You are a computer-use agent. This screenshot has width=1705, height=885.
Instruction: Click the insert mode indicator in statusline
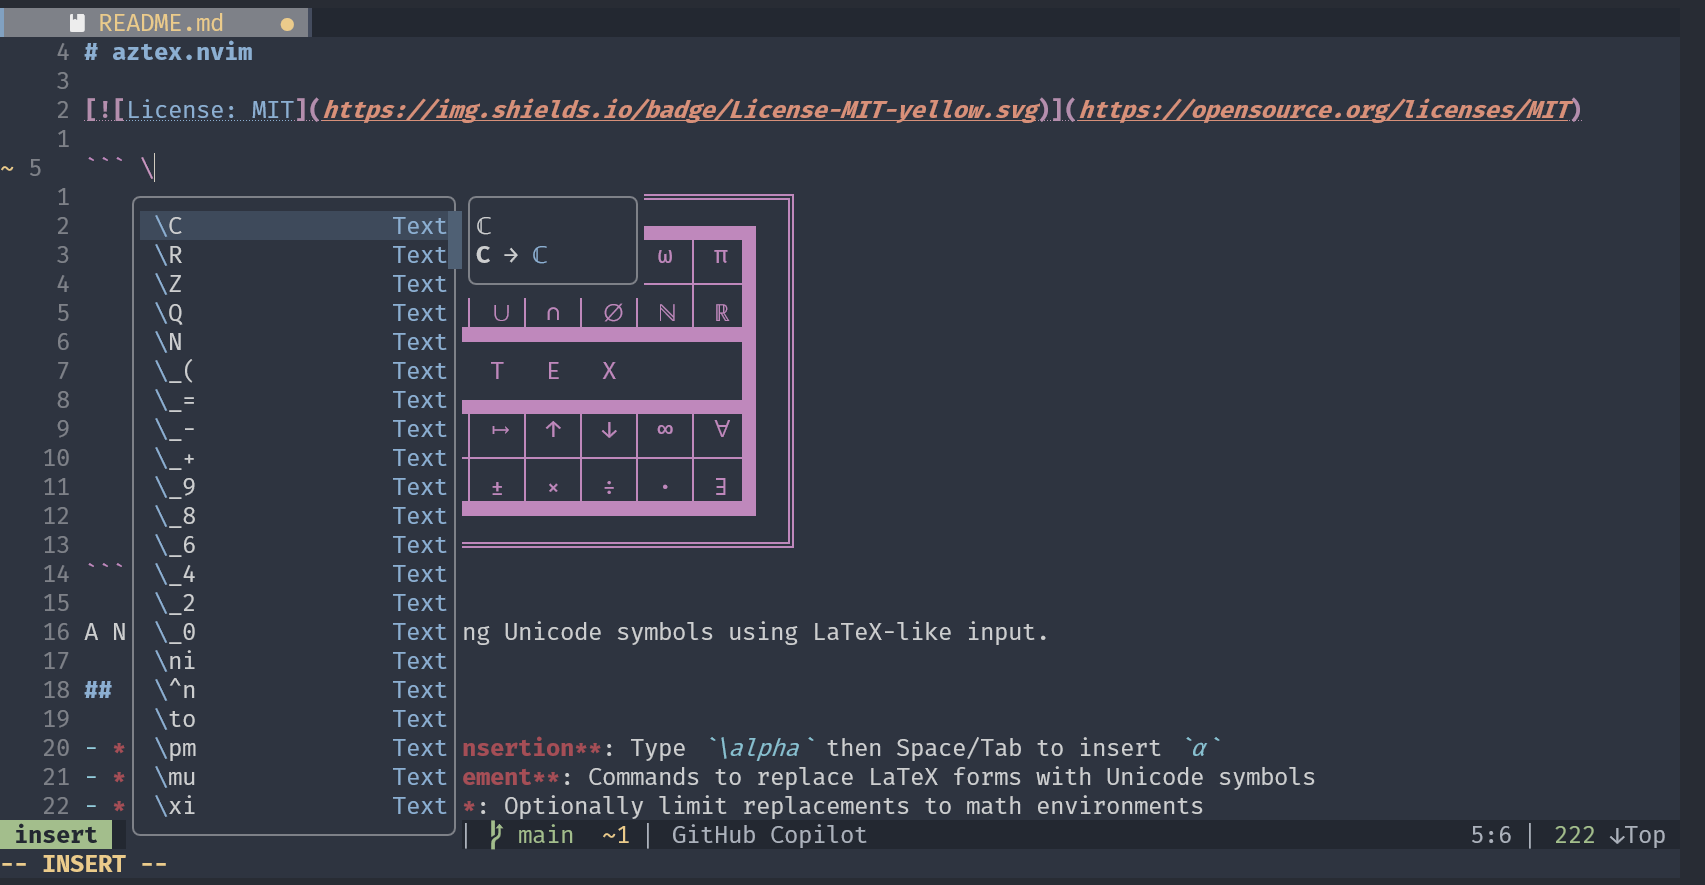point(56,835)
